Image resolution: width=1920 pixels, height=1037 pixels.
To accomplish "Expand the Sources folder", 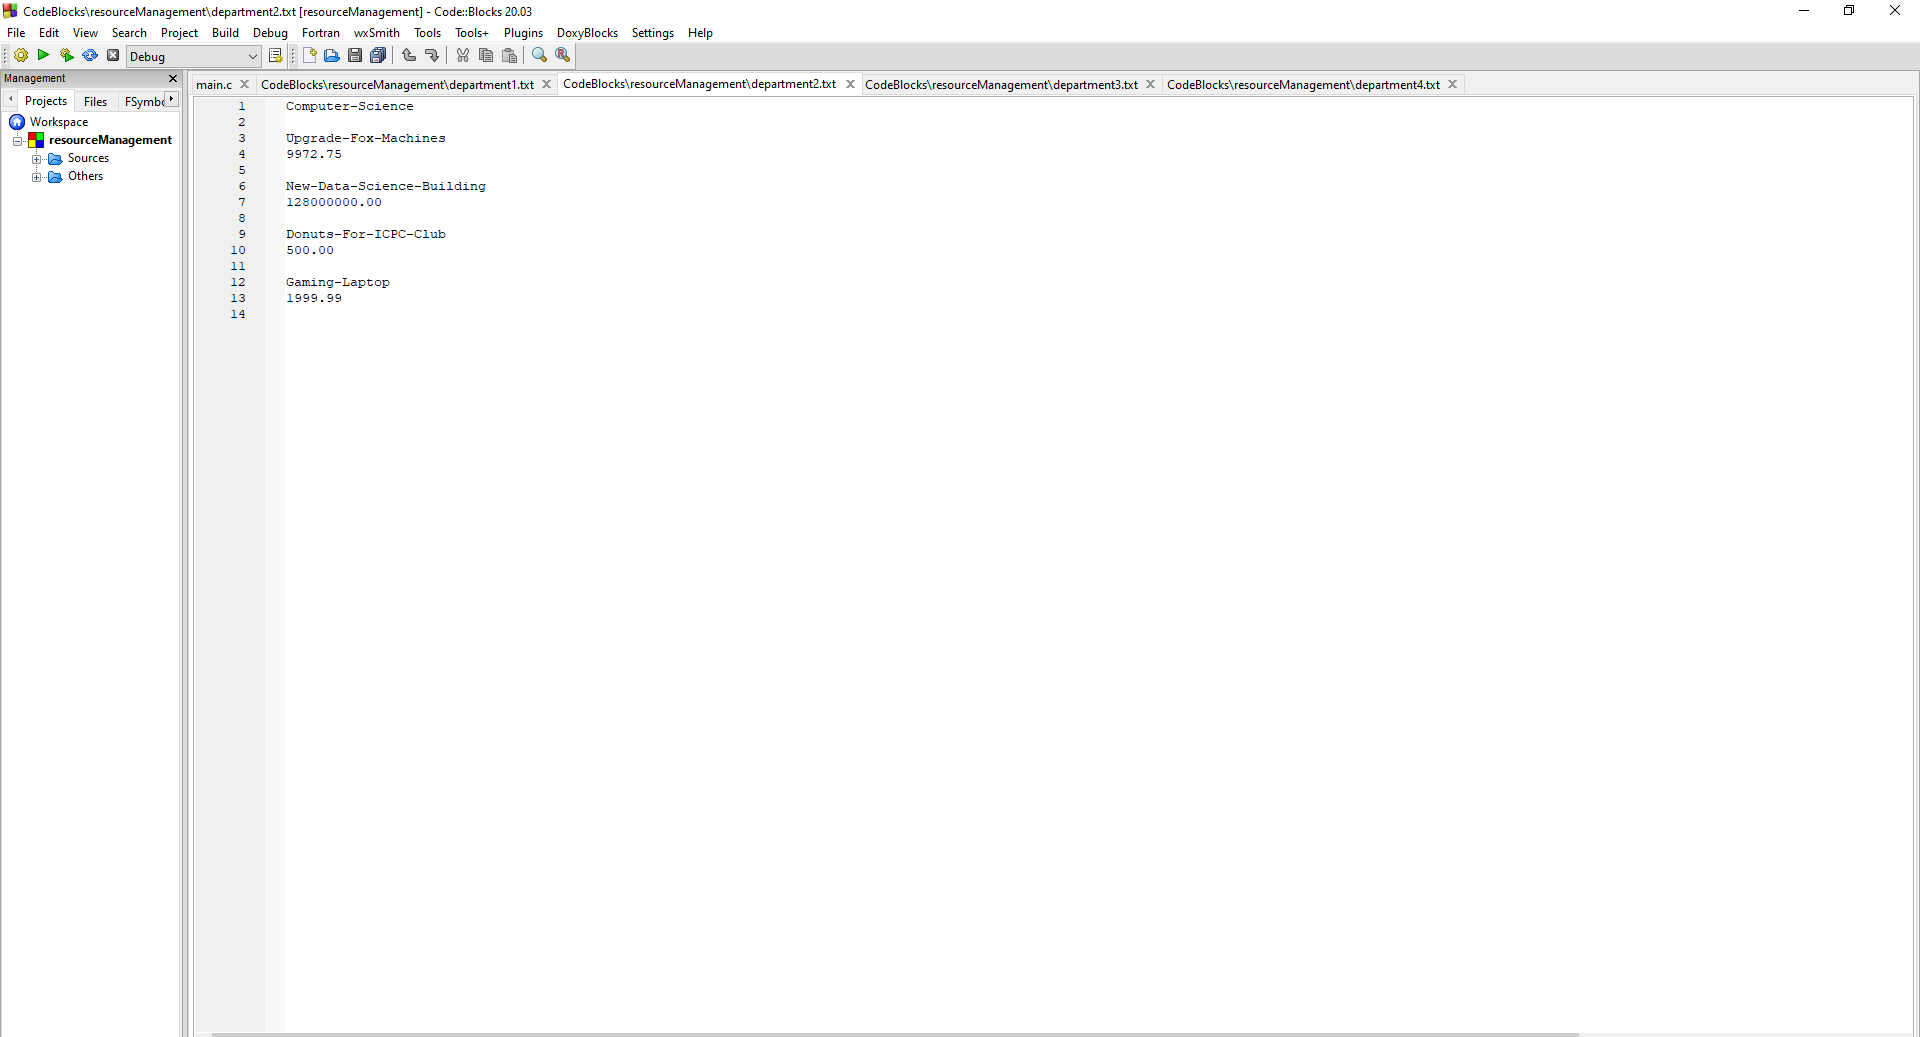I will tap(37, 158).
